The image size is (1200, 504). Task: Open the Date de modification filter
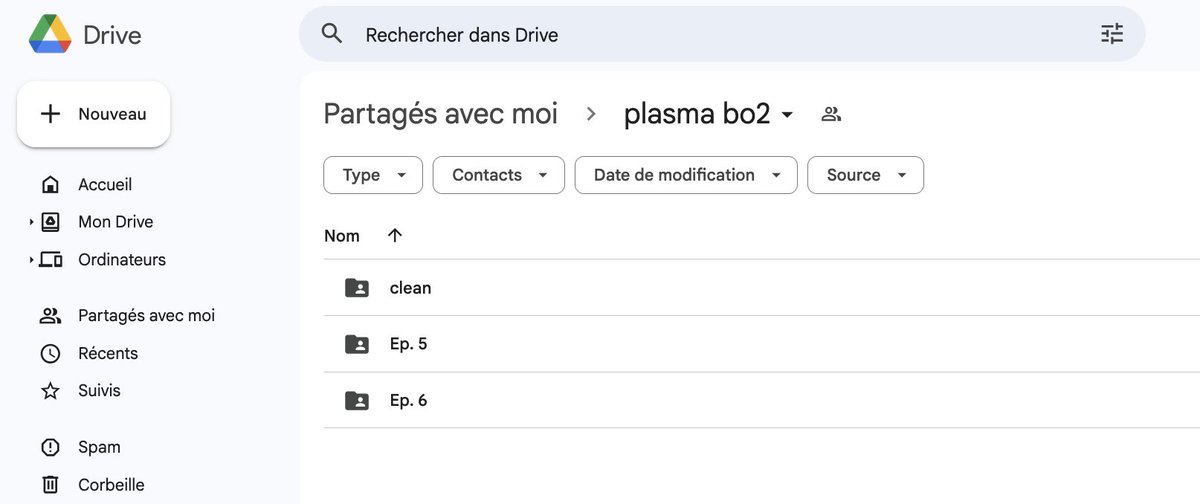point(686,175)
